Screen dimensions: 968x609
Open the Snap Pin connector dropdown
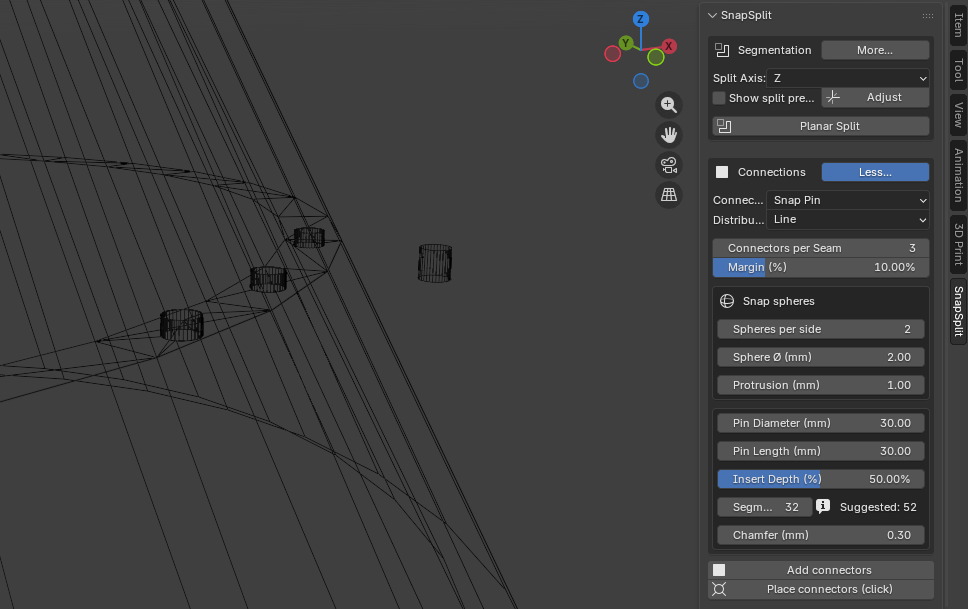click(x=848, y=199)
